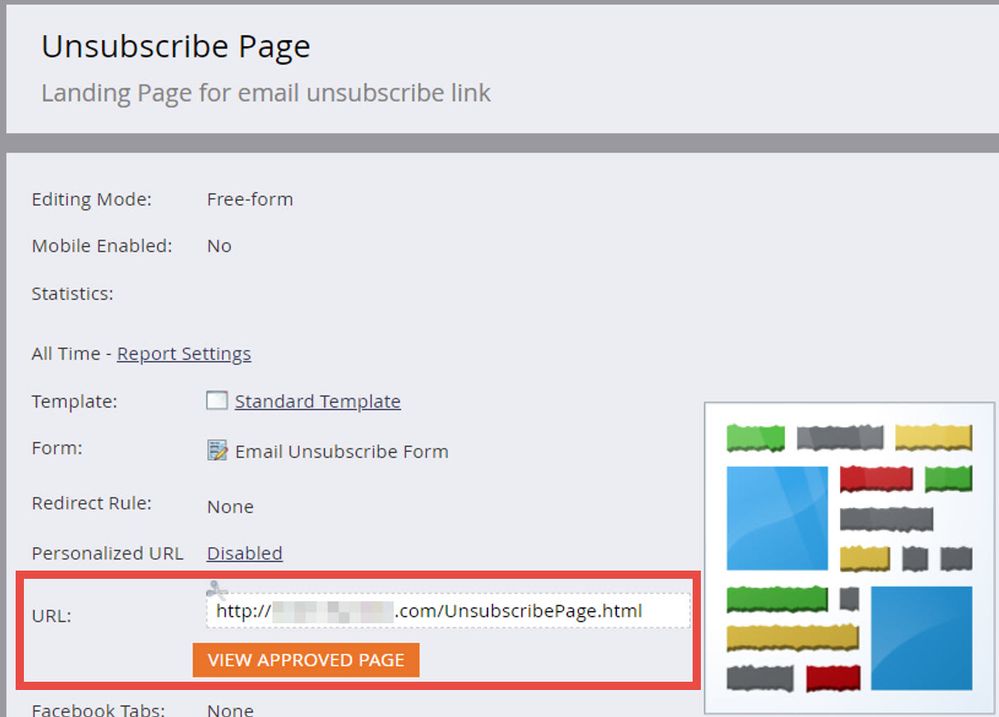
Task: Click the Email Unsubscribe Form text
Action: (341, 452)
